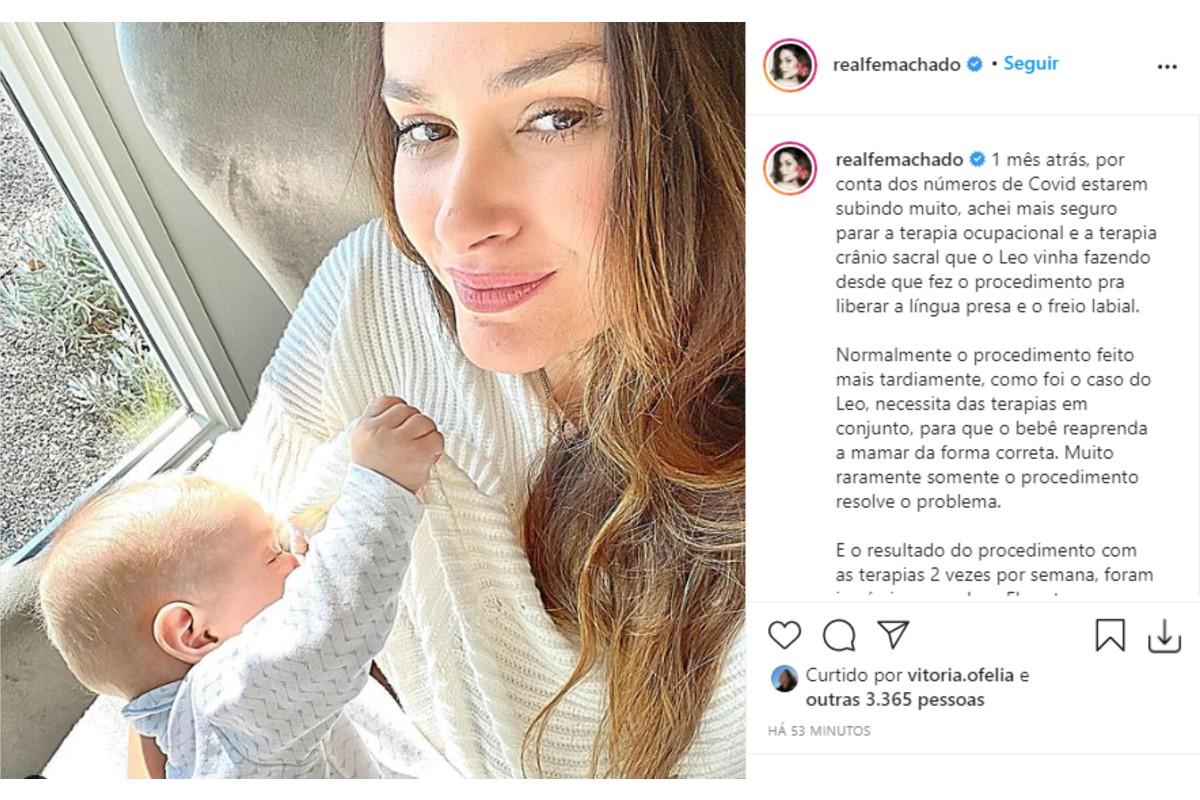Open the header profile avatar of realfemachado
1200x800 pixels.
point(790,66)
